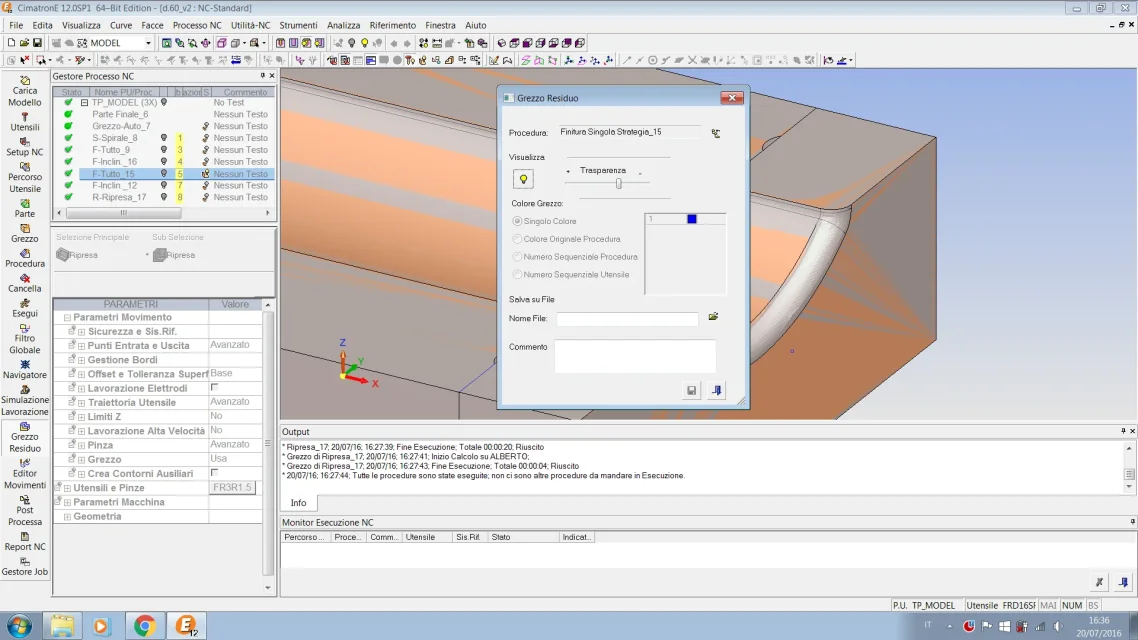Open the Carica Modello sidebar tool
Image resolution: width=1138 pixels, height=640 pixels.
pyautogui.click(x=25, y=90)
